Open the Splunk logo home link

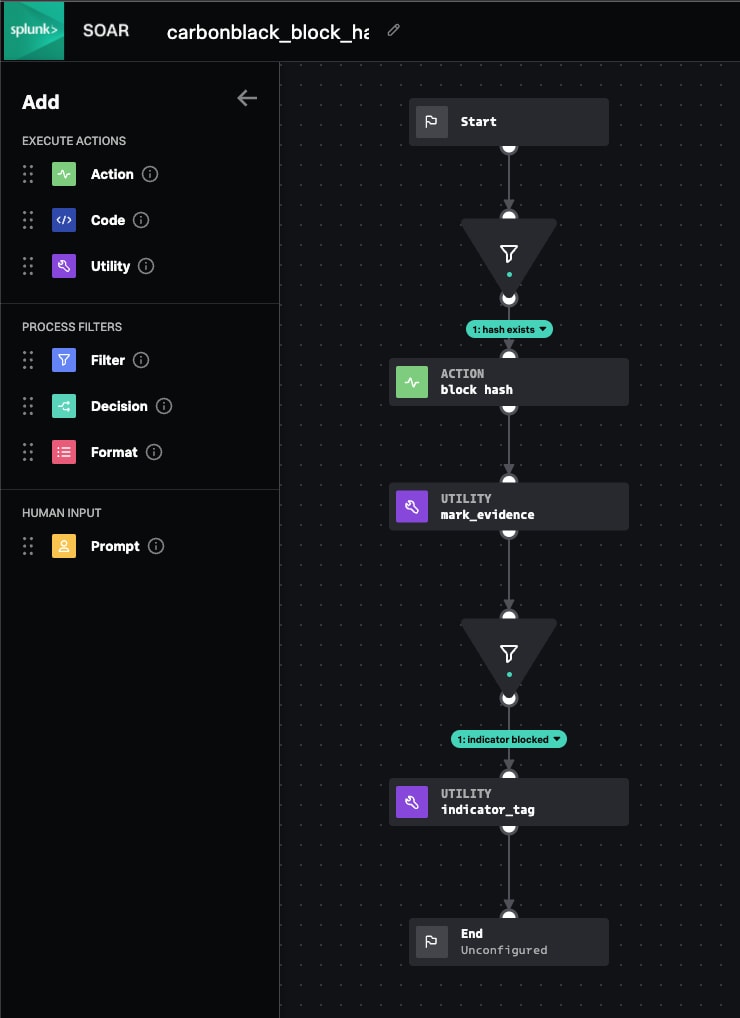33,30
